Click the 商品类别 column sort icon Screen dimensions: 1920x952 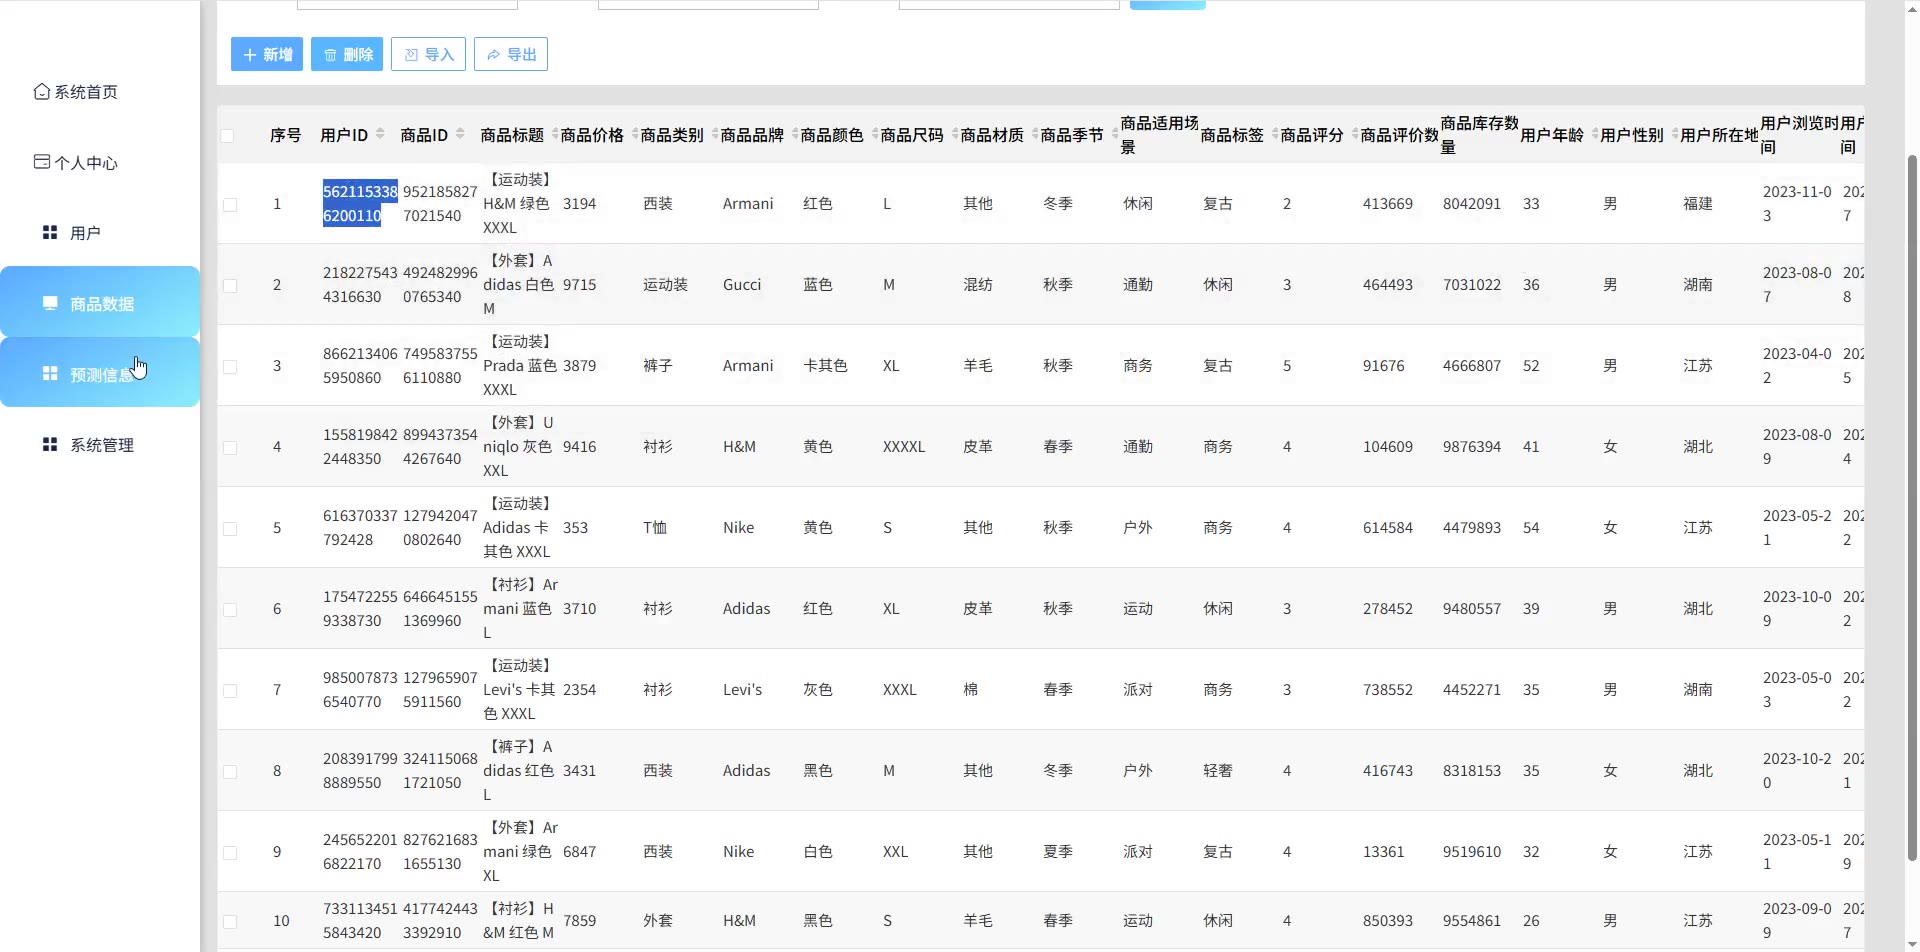click(715, 133)
